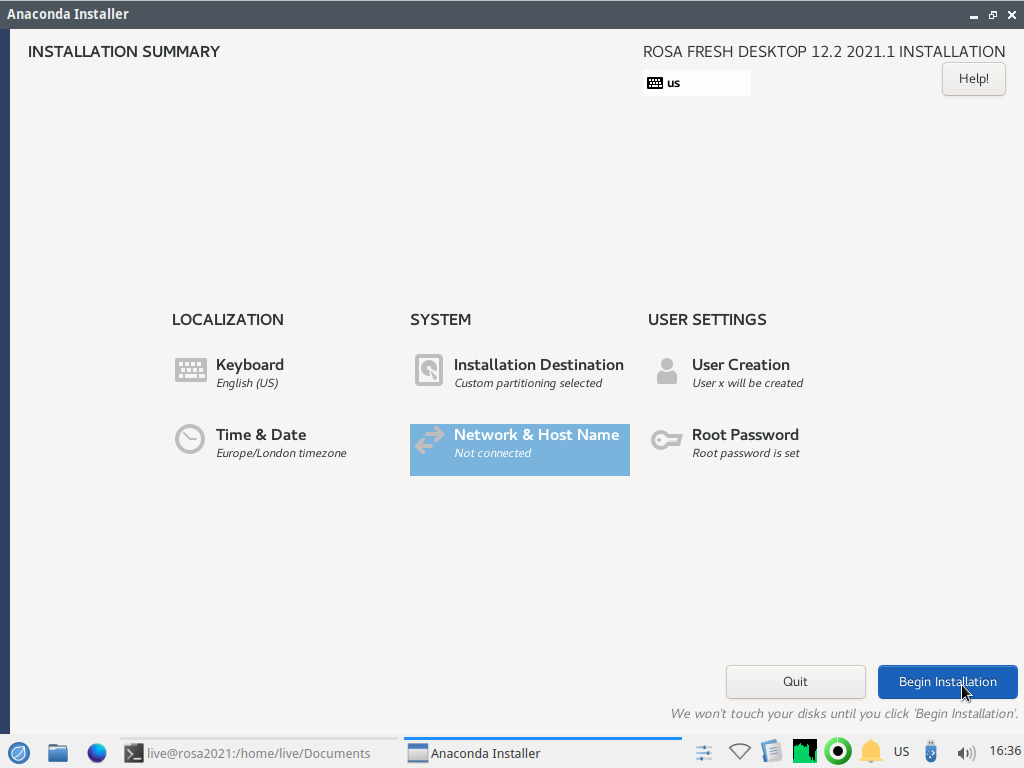This screenshot has height=768, width=1024.
Task: Open the web browser from the taskbar
Action: click(x=97, y=753)
